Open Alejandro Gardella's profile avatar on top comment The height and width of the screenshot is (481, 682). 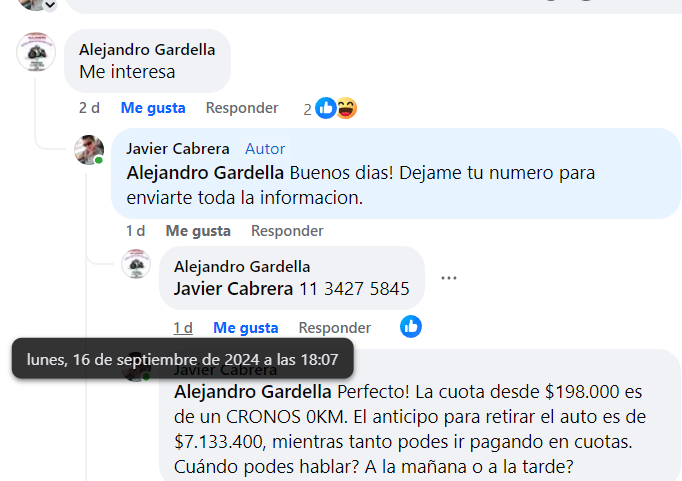point(36,52)
